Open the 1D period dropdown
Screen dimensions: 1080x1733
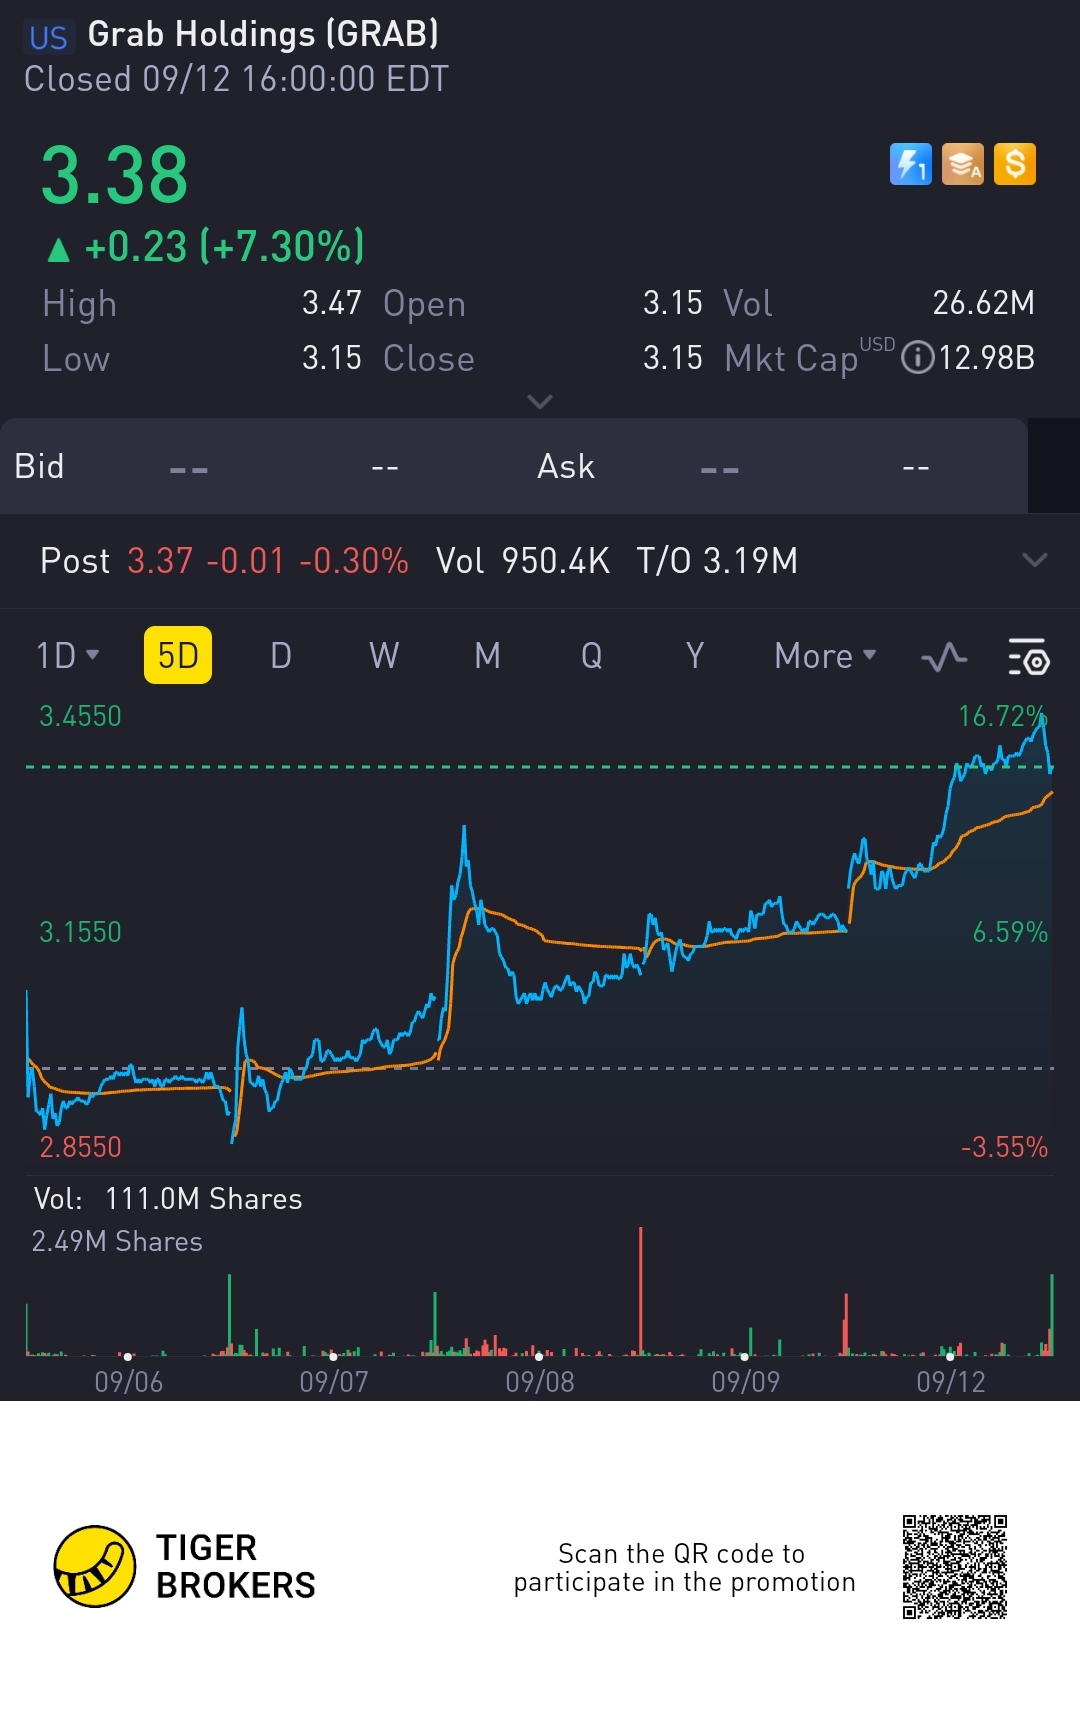point(67,656)
